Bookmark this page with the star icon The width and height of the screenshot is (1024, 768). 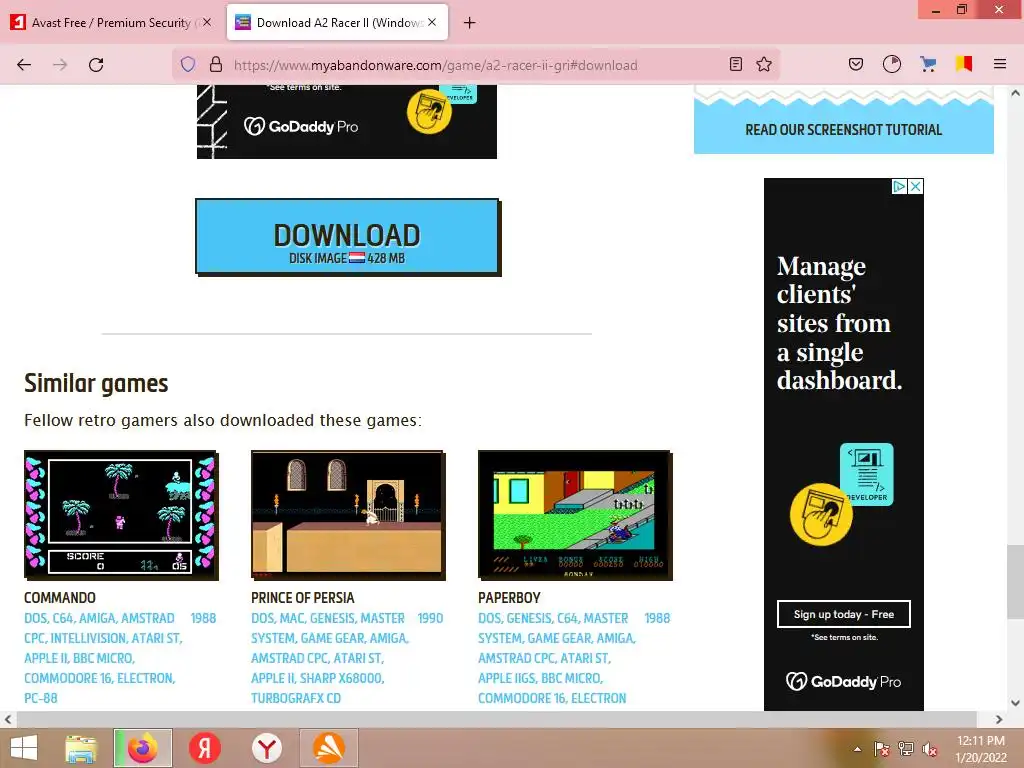[764, 64]
